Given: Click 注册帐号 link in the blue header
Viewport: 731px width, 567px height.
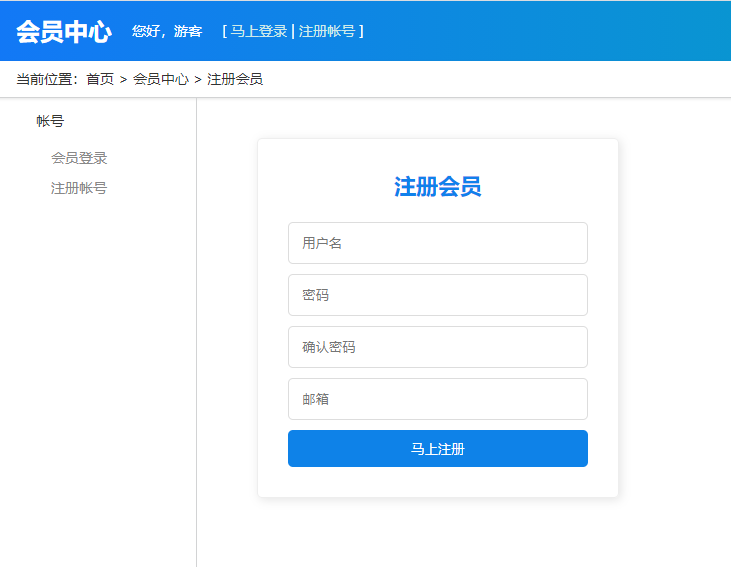Looking at the screenshot, I should point(326,31).
